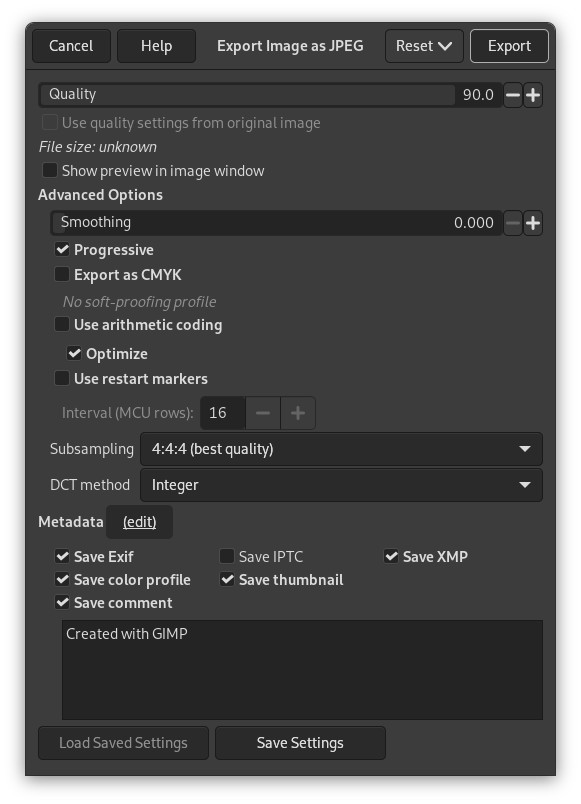Screen dimensions: 581x804
Task: Enable Use restart markers
Action: [x=61, y=378]
